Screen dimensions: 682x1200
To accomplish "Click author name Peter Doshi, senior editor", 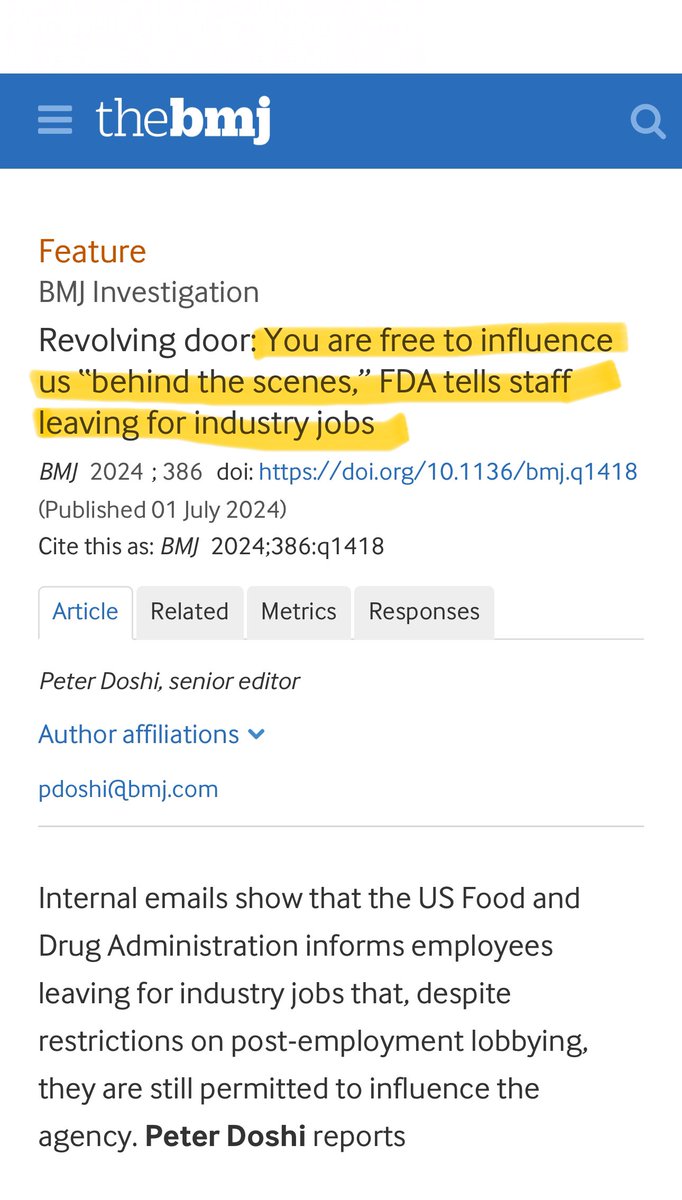I will point(169,681).
